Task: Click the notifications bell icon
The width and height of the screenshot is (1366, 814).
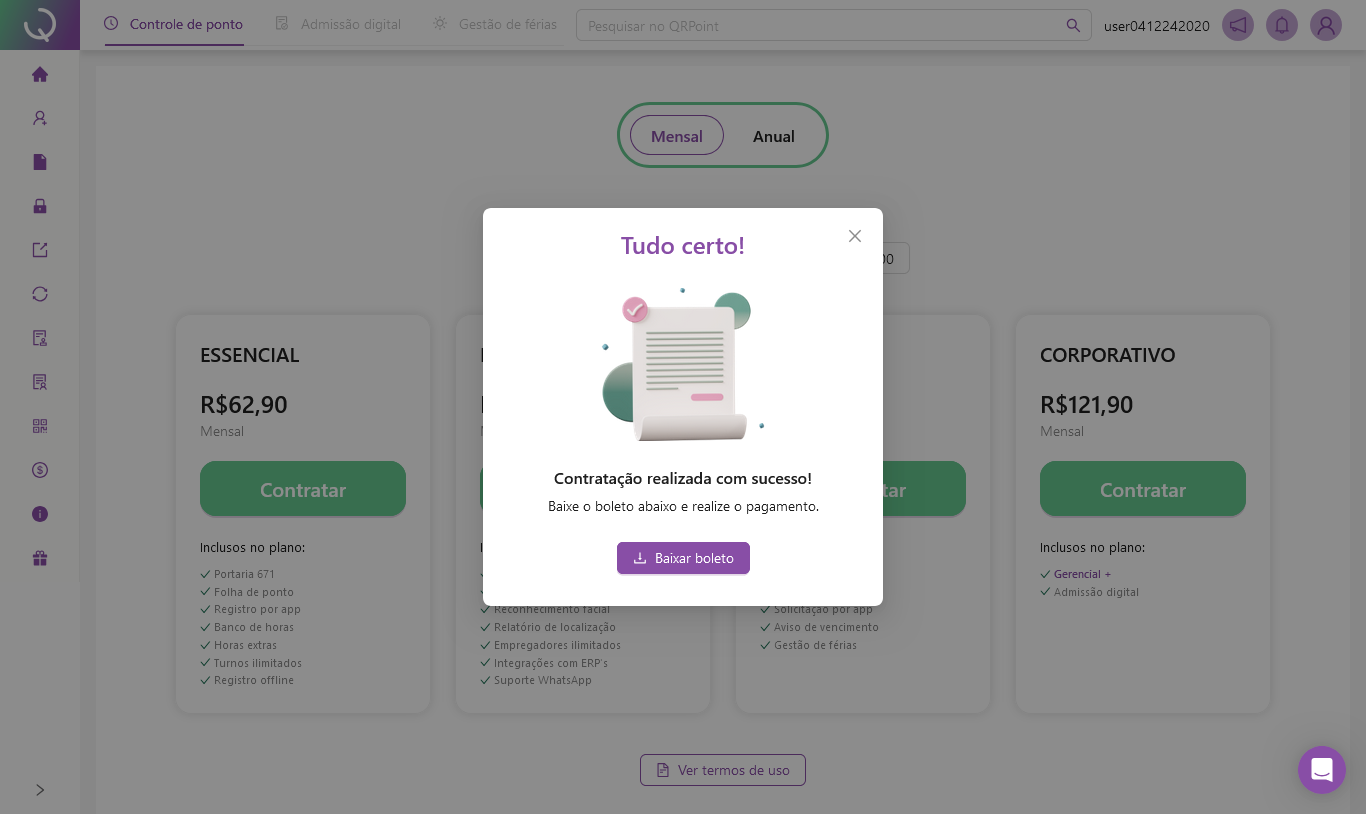Action: 1282,25
